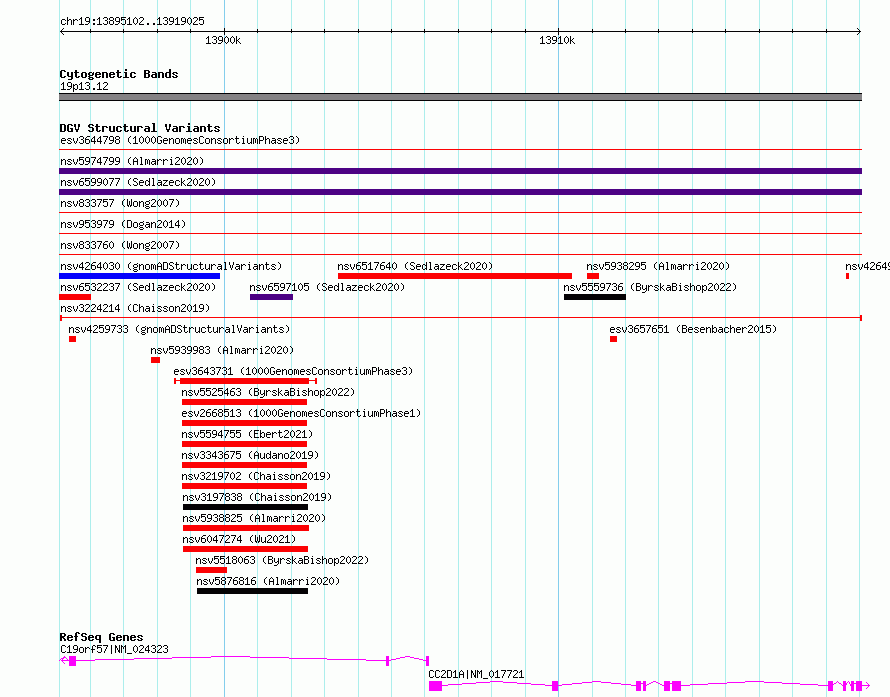This screenshot has width=890, height=697.
Task: Click the nsv4259733 gnomADStructuralVariants label
Action: click(179, 329)
